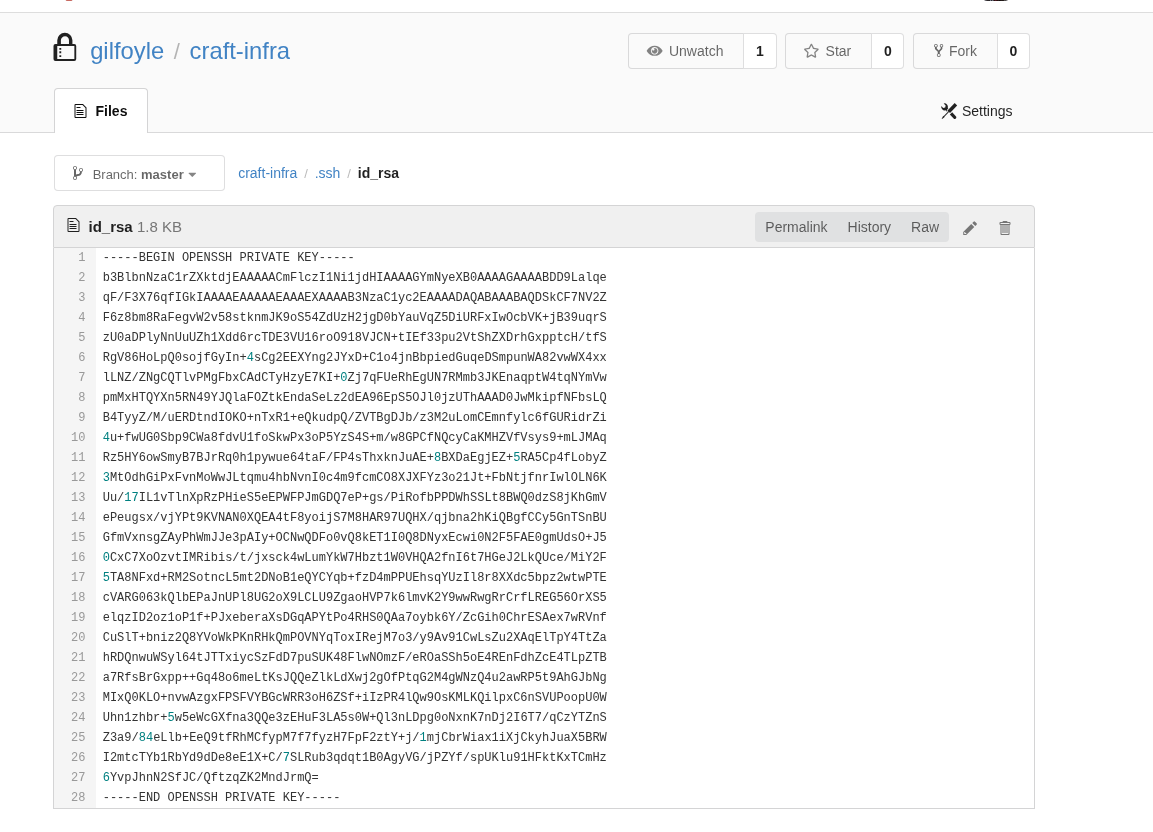Screen dimensions: 1153x832
Task: Open the Raw file view
Action: point(924,227)
